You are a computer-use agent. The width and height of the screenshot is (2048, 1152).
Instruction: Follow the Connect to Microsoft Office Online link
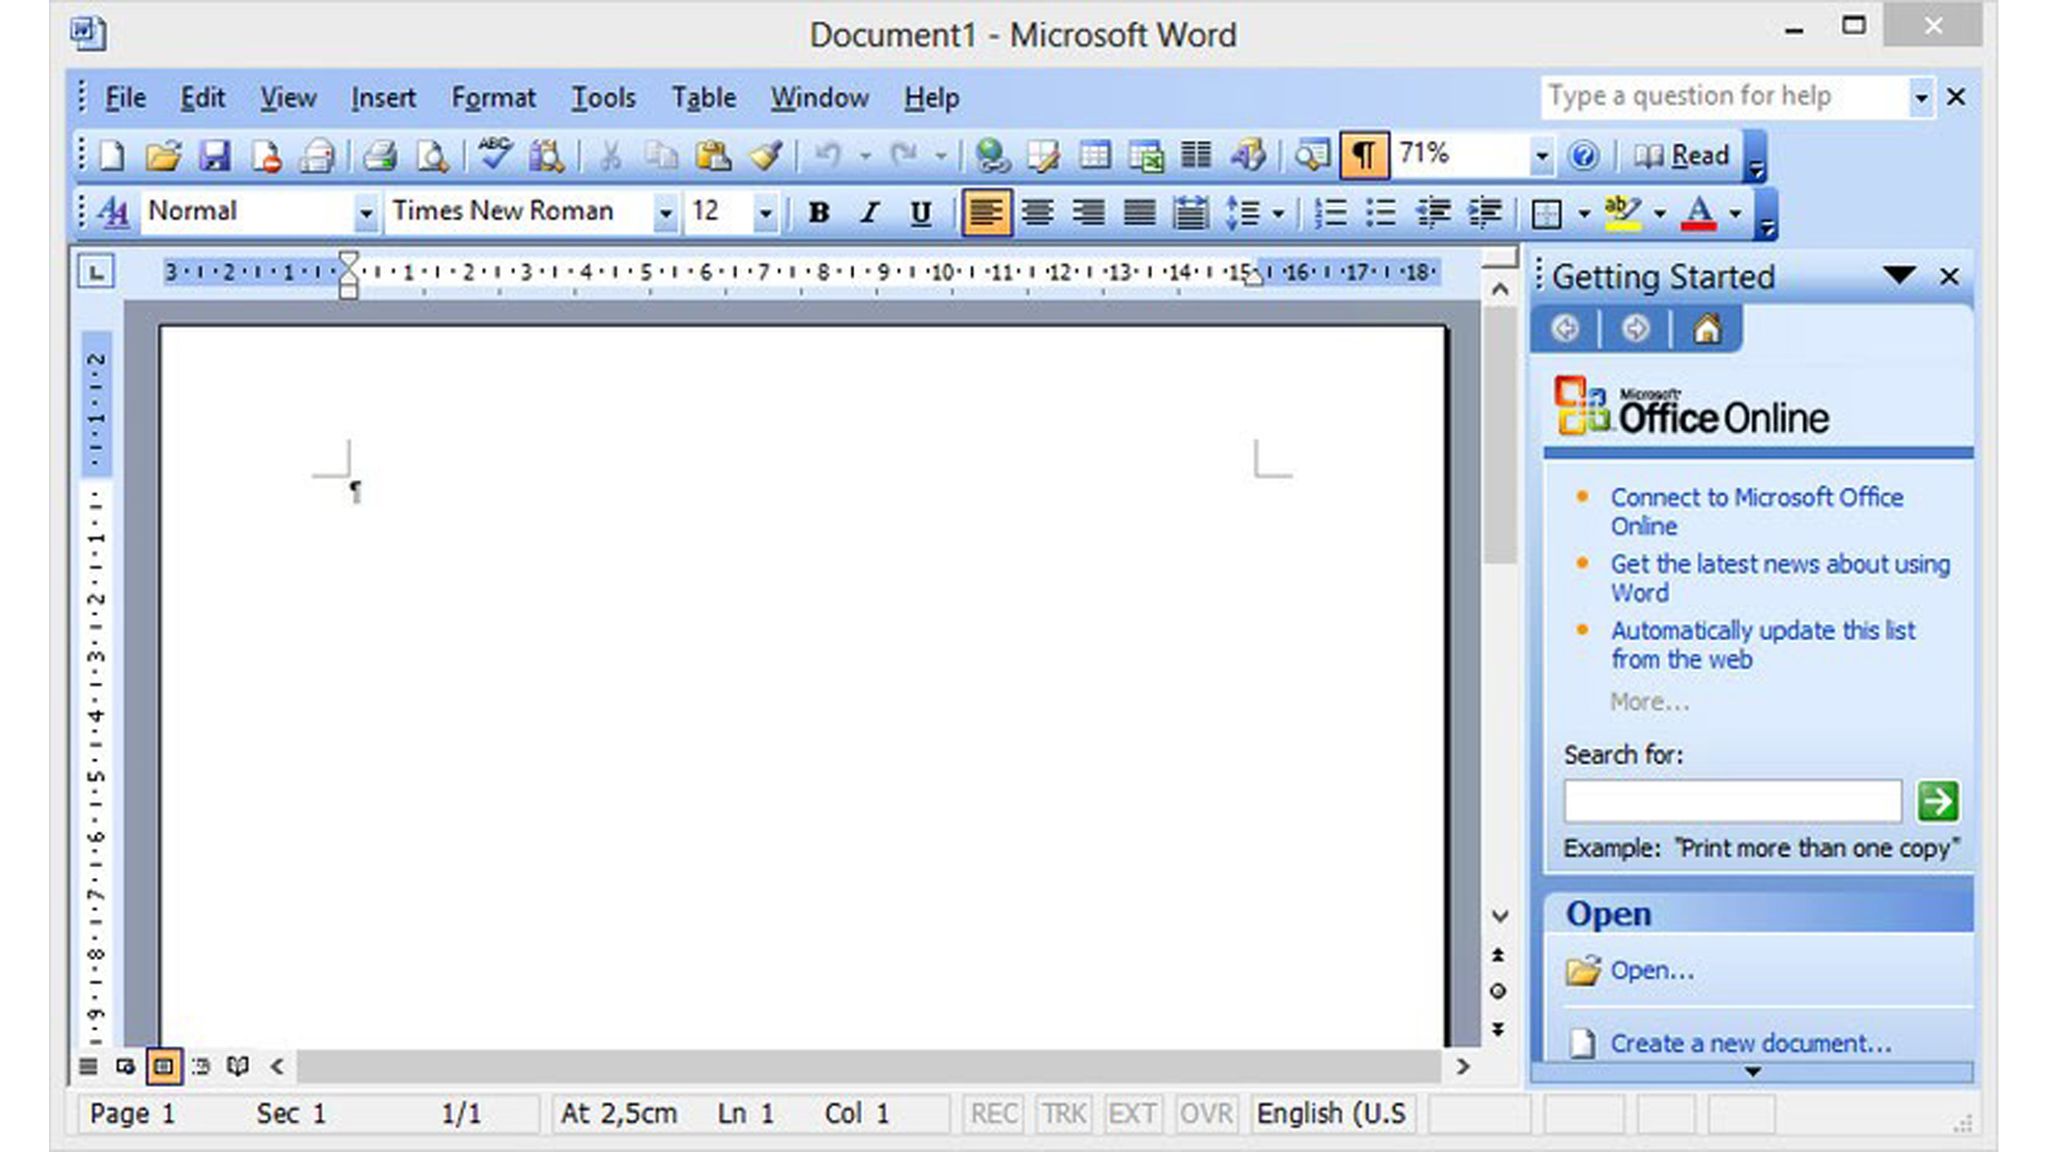(1757, 511)
